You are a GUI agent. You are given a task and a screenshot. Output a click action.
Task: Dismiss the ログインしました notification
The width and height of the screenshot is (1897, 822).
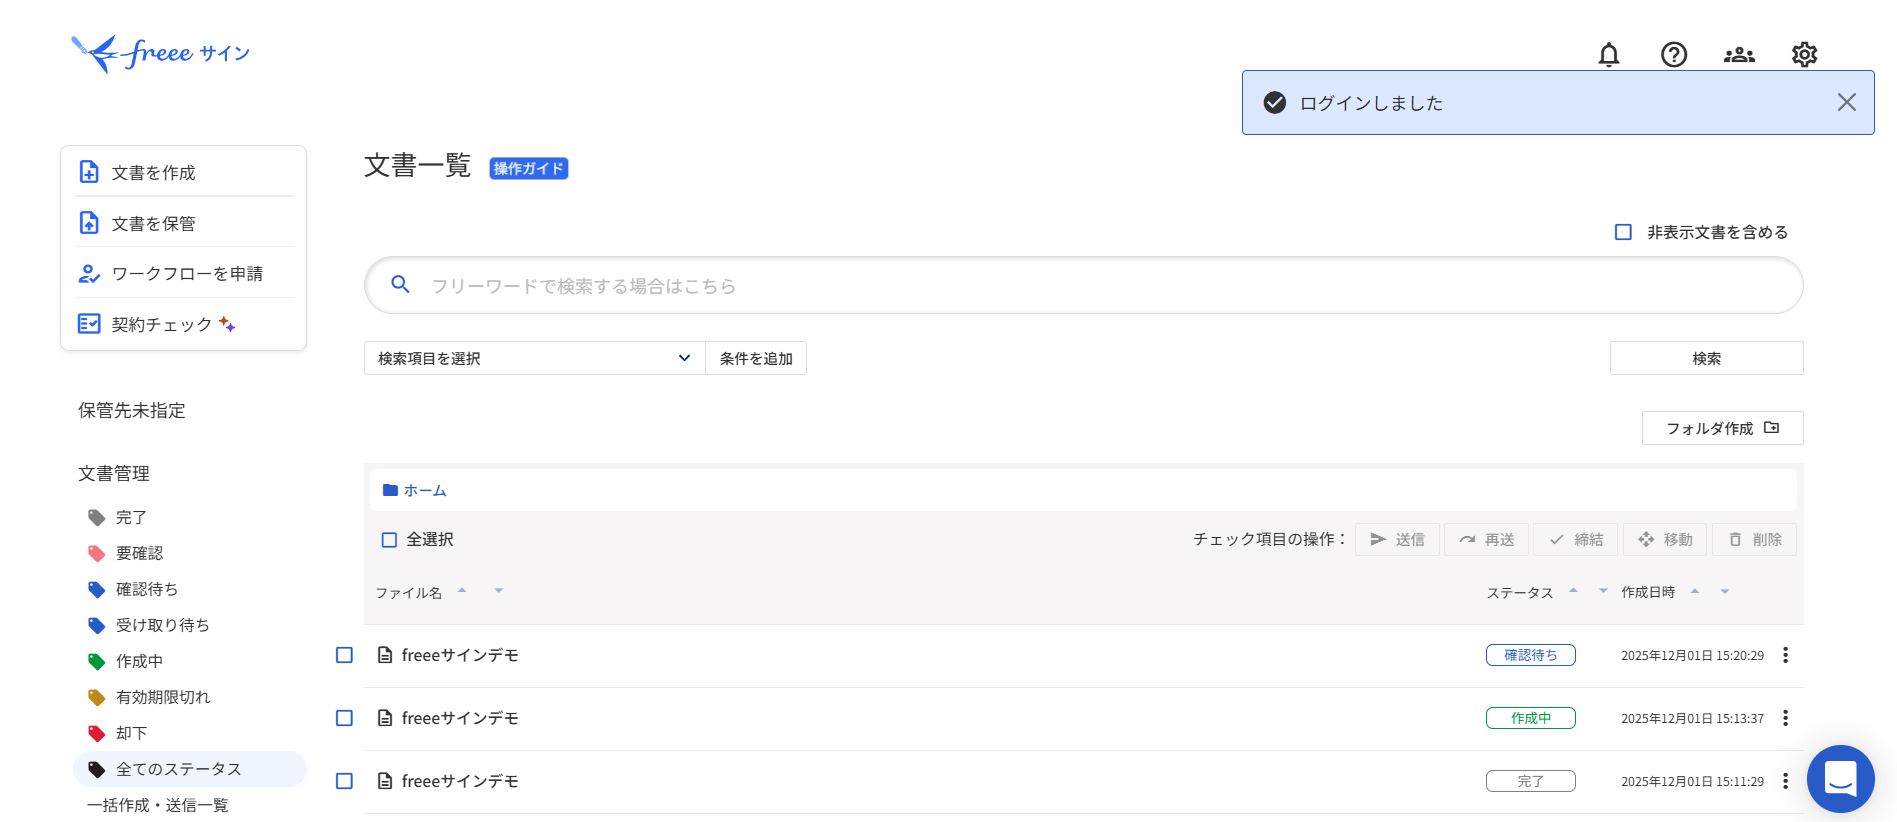[1846, 102]
